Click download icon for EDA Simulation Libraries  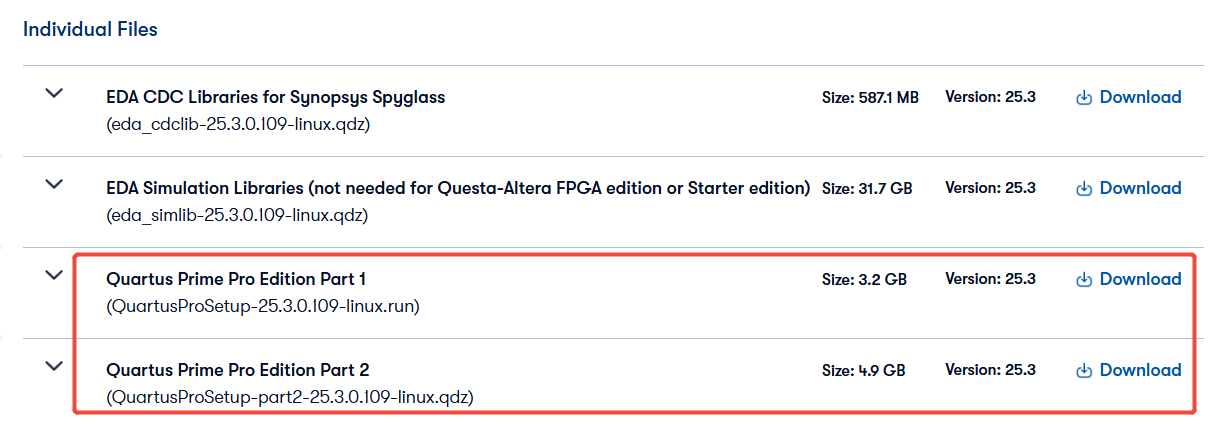1084,189
